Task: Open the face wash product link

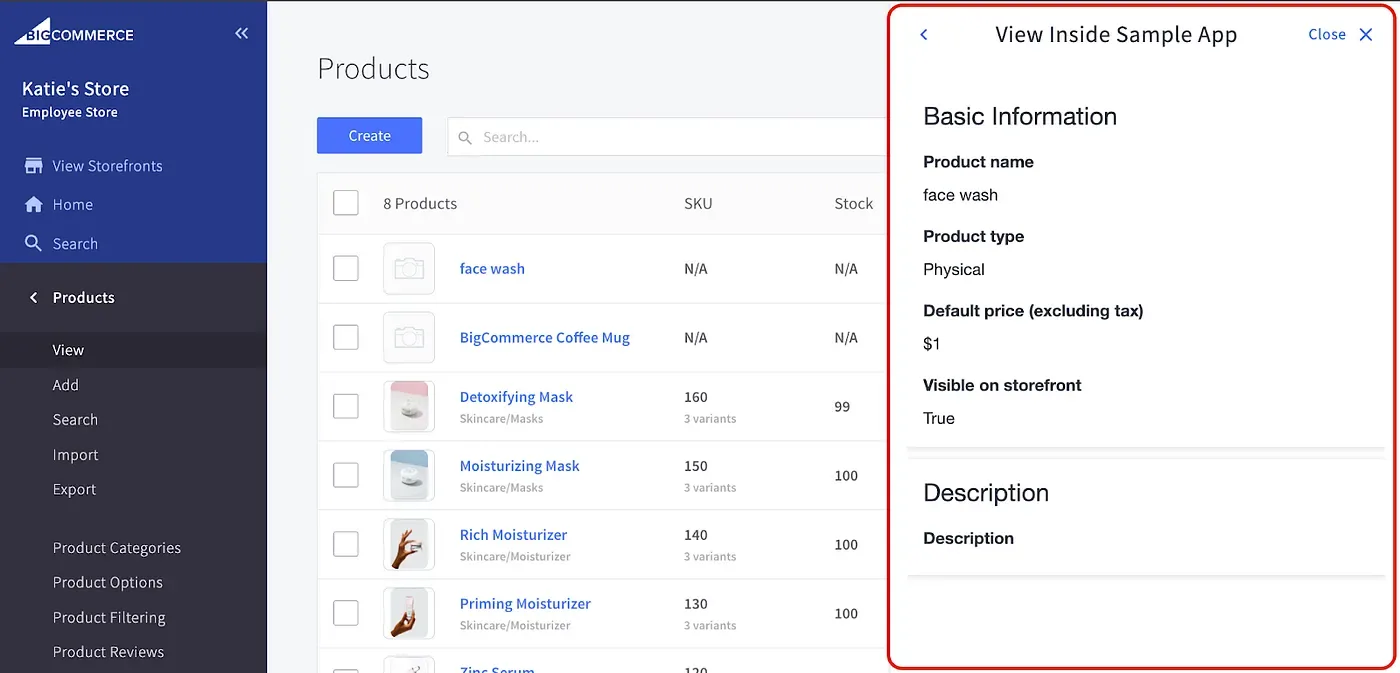Action: point(492,269)
